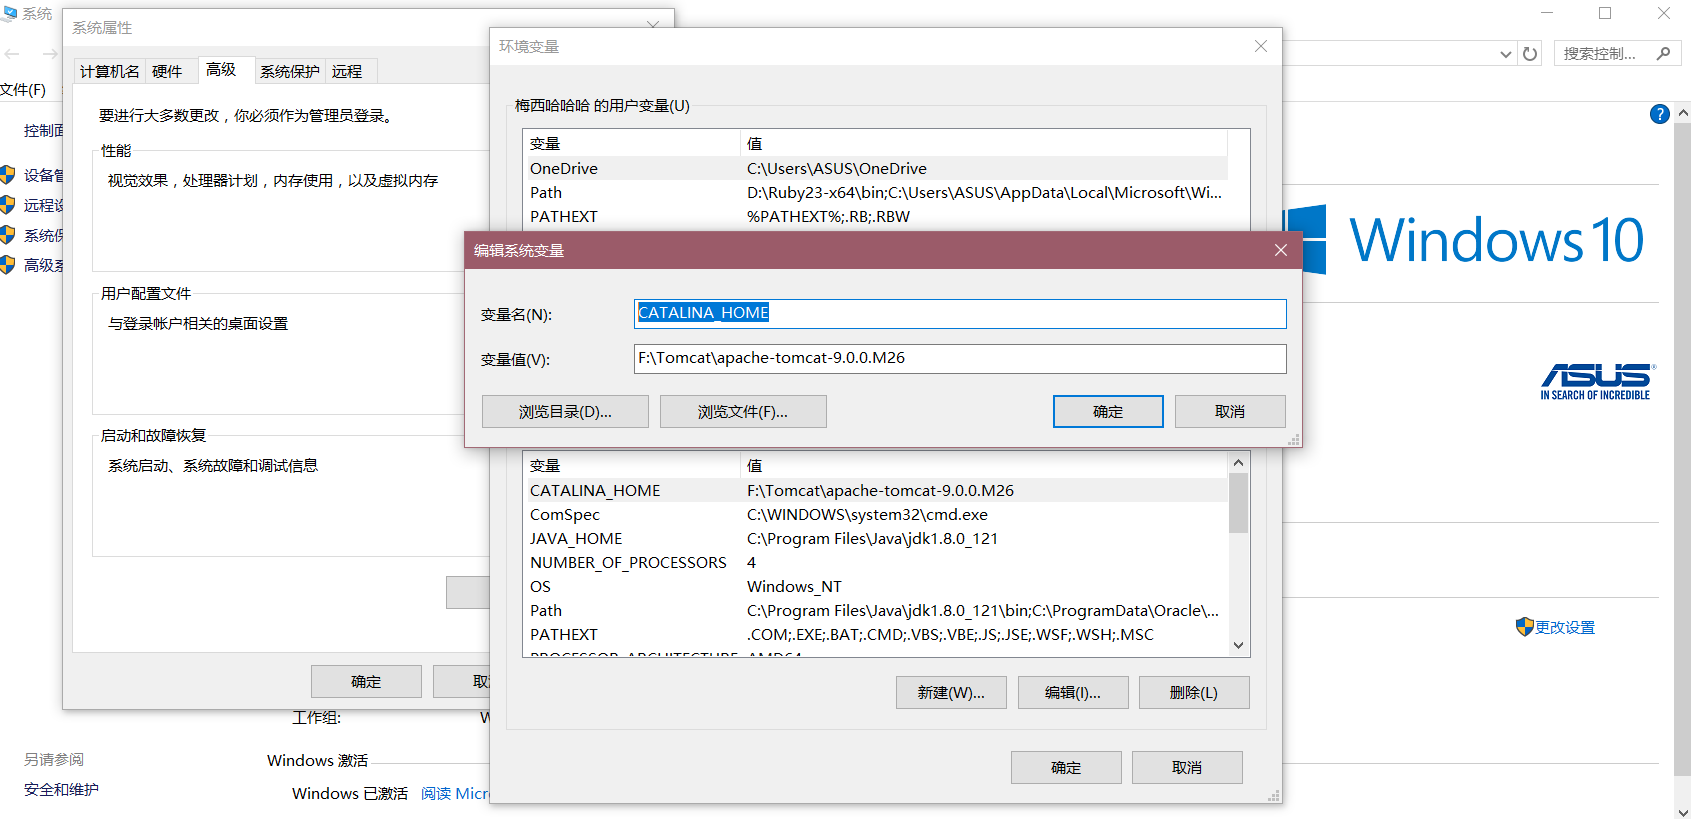Switch to 计算机名 tab

tap(110, 71)
